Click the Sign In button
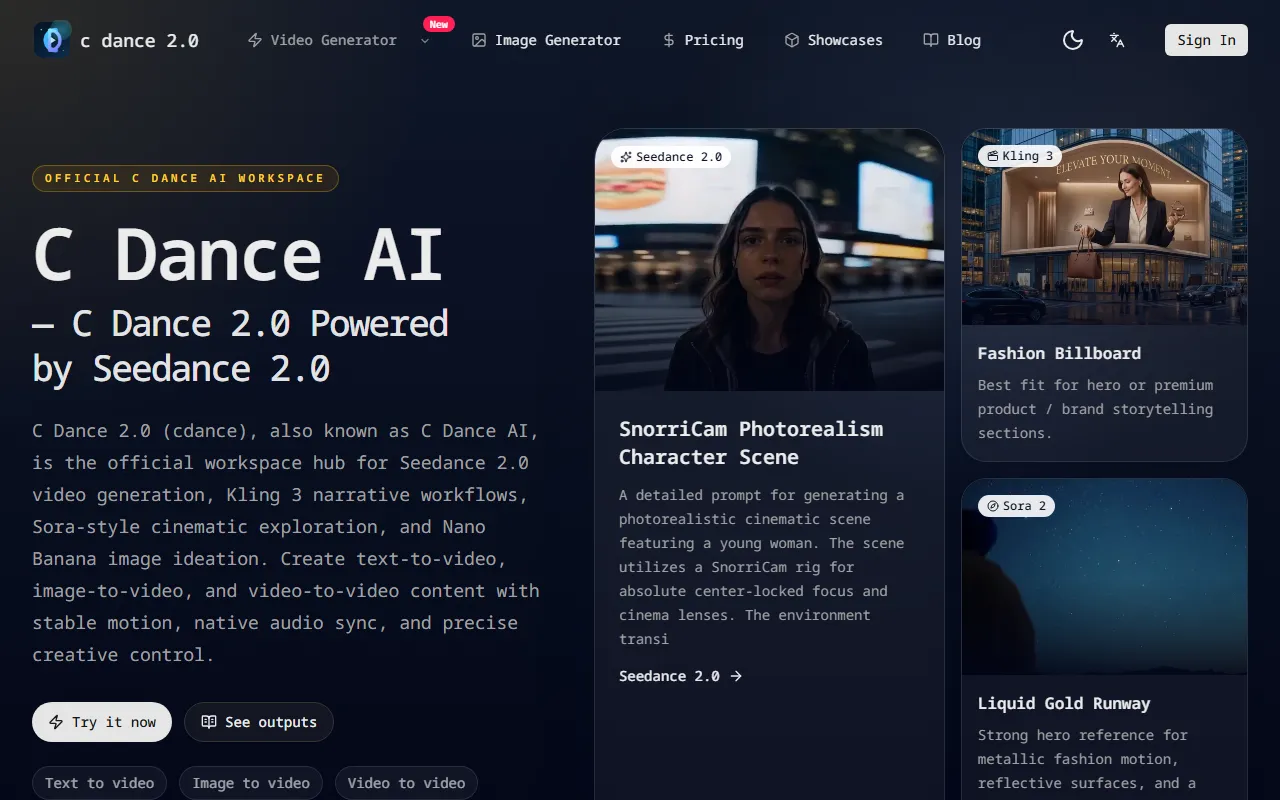Screen dimensions: 1280x800 point(1206,40)
